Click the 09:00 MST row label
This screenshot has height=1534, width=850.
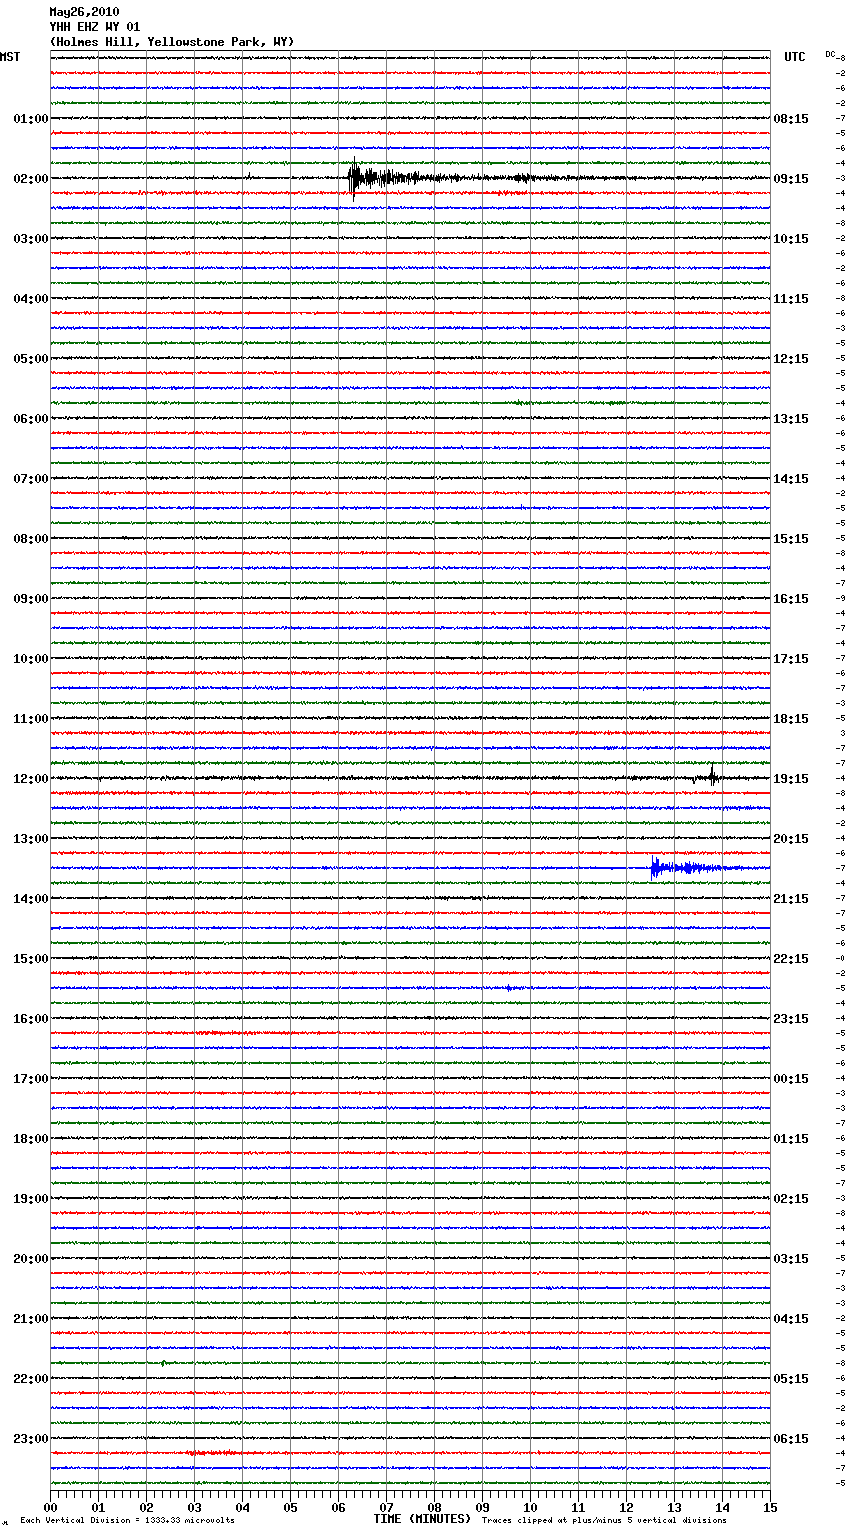[x=31, y=599]
